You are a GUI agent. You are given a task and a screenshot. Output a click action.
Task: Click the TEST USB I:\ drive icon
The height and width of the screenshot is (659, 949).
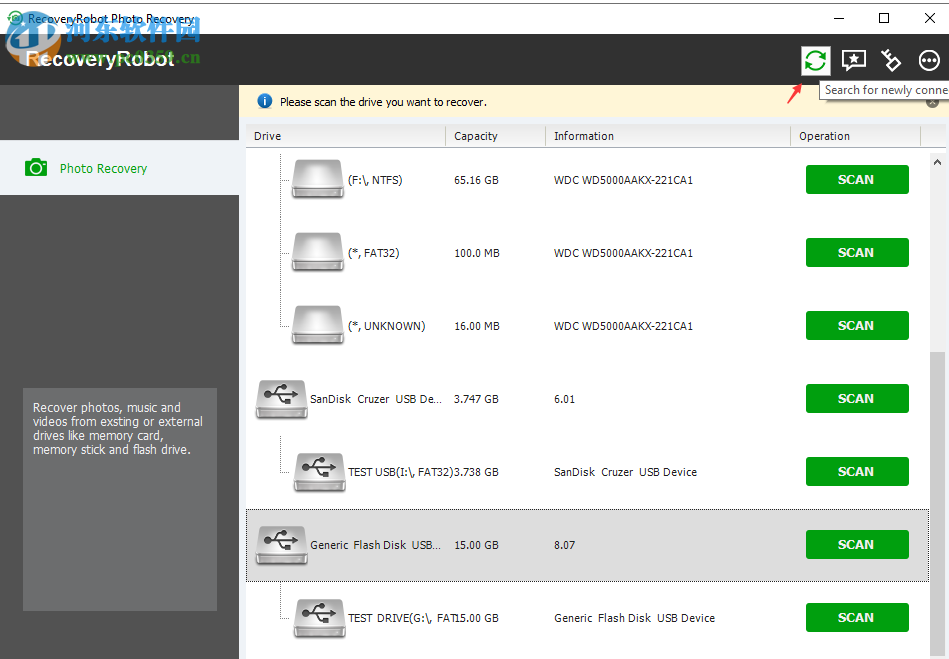click(x=320, y=472)
